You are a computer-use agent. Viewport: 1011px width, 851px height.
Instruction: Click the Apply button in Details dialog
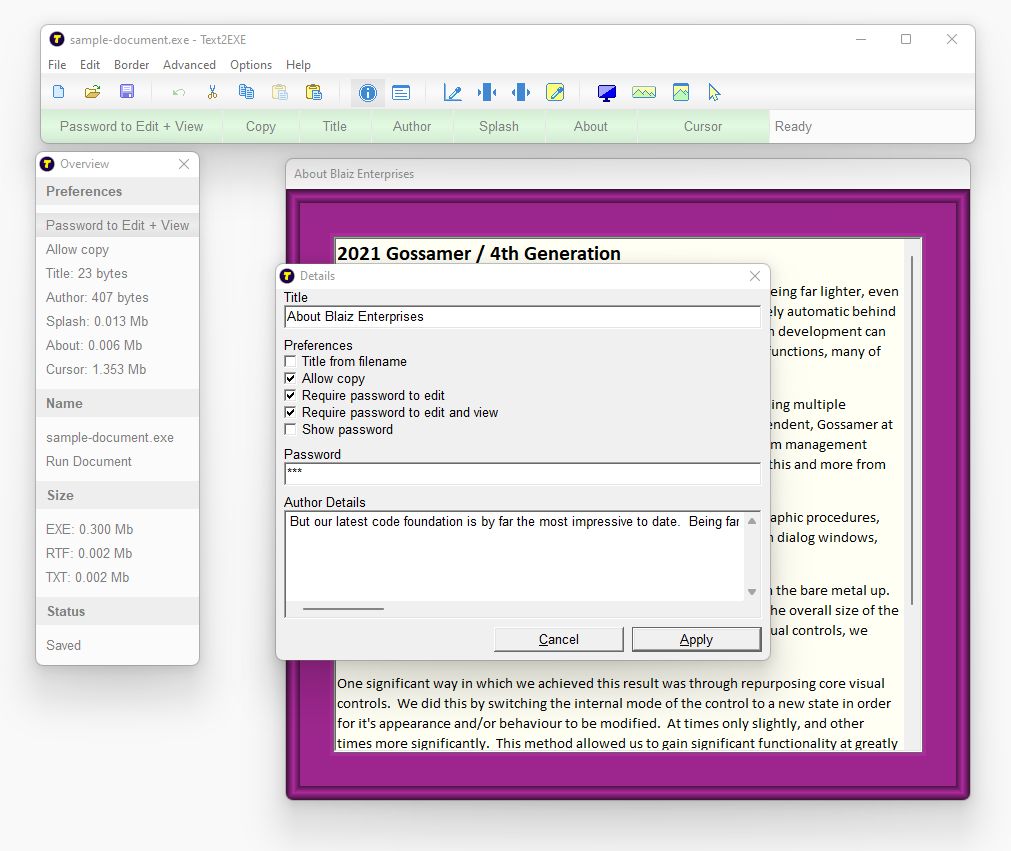point(696,639)
